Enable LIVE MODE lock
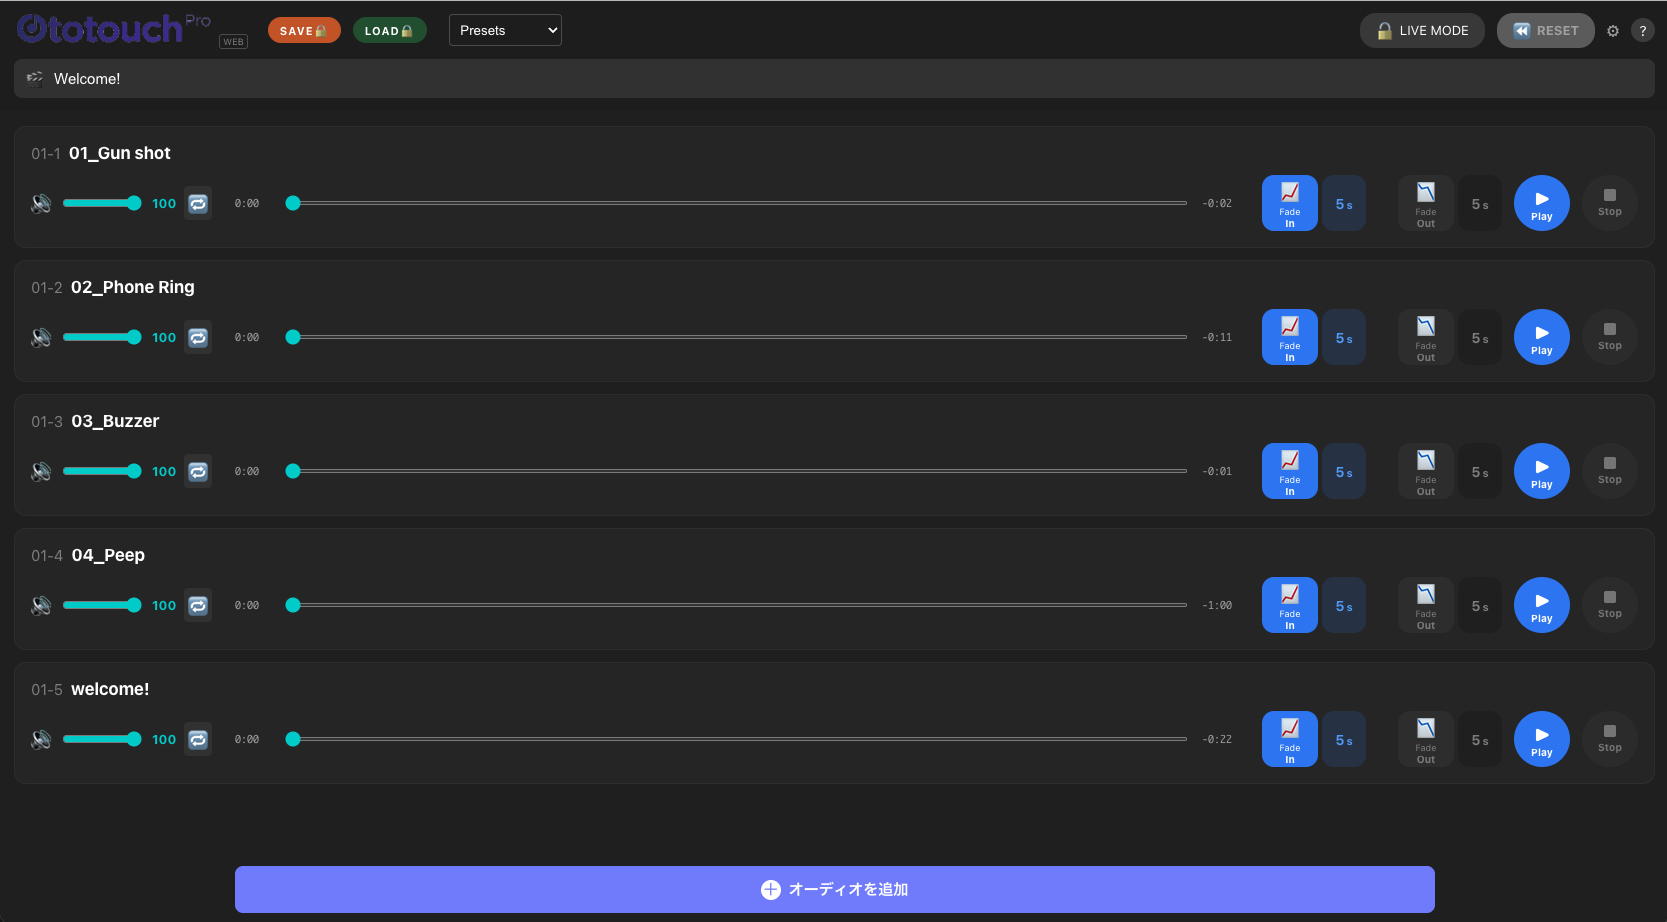Viewport: 1667px width, 922px height. pos(1422,30)
